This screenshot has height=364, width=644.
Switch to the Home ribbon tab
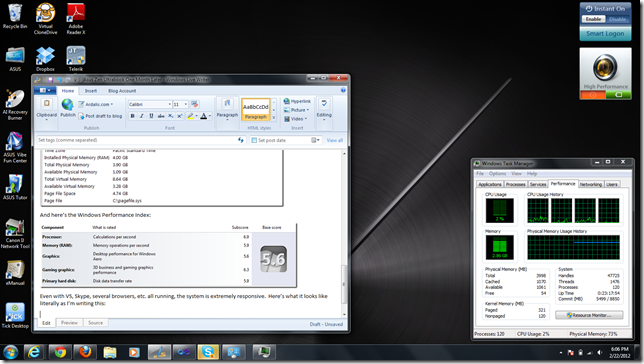point(68,91)
